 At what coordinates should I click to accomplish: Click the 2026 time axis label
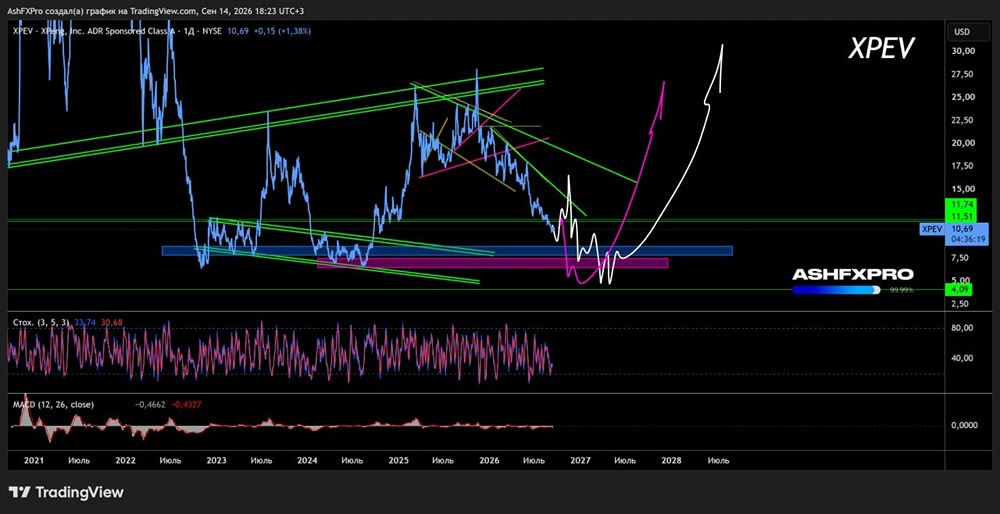click(x=489, y=460)
